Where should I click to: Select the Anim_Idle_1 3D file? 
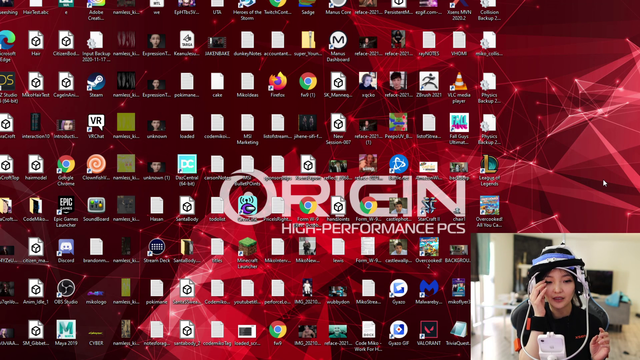pyautogui.click(x=36, y=288)
